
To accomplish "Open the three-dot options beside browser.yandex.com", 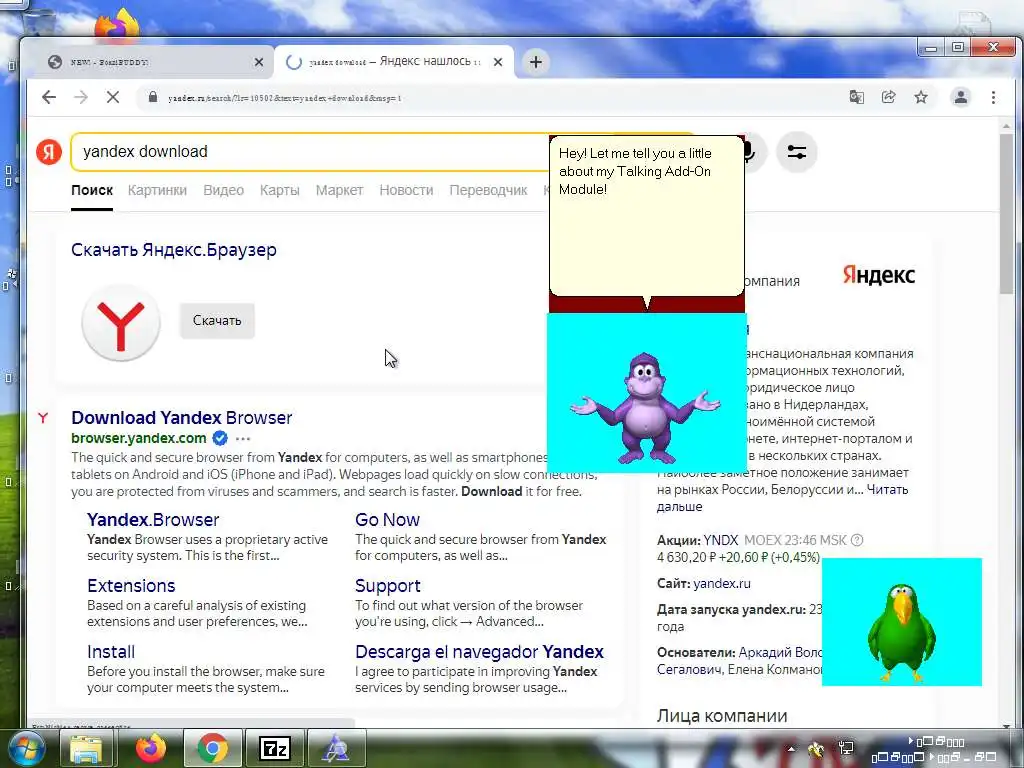I will pyautogui.click(x=243, y=439).
